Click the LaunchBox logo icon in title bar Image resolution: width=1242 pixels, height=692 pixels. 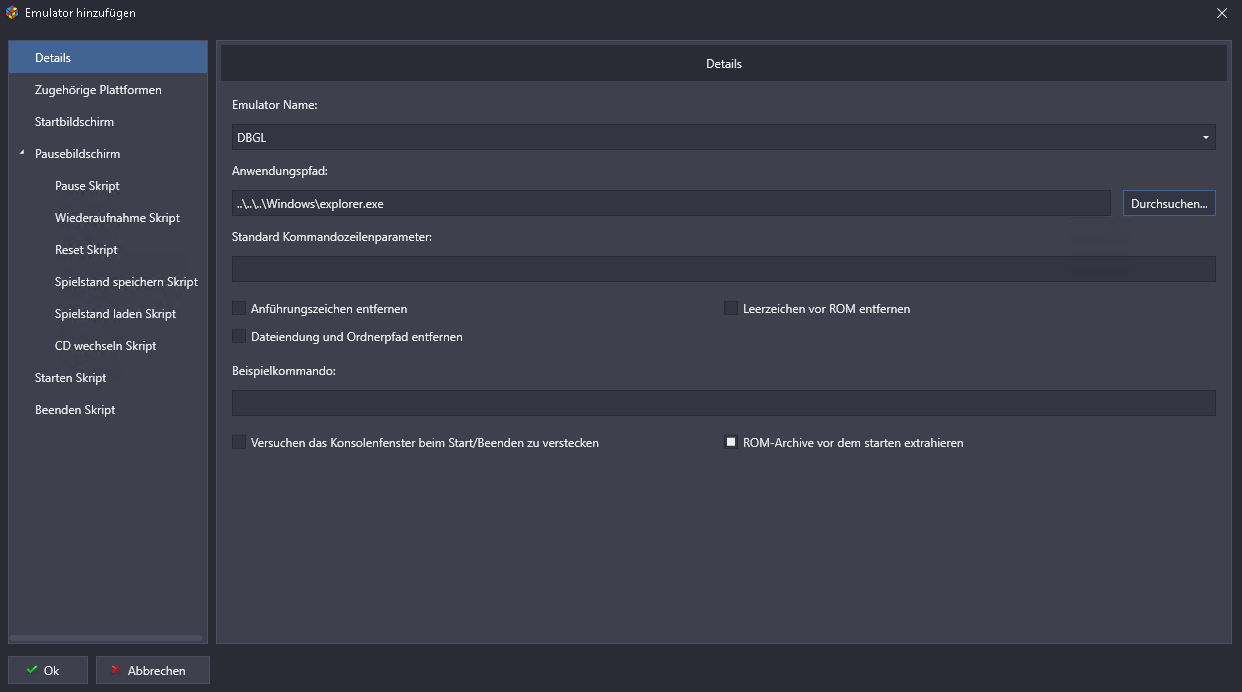point(12,13)
